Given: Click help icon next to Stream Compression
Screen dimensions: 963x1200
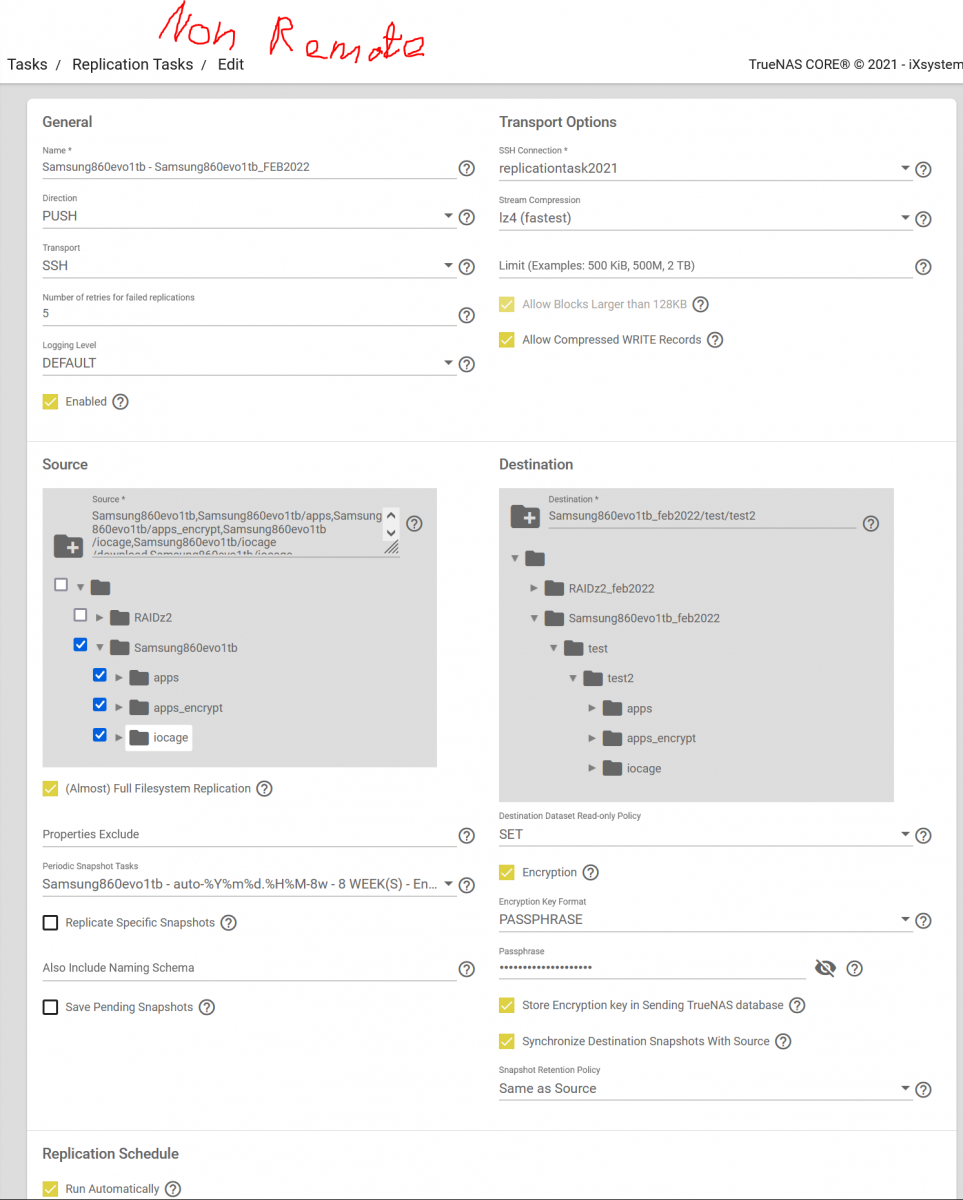Looking at the screenshot, I should click(x=923, y=219).
